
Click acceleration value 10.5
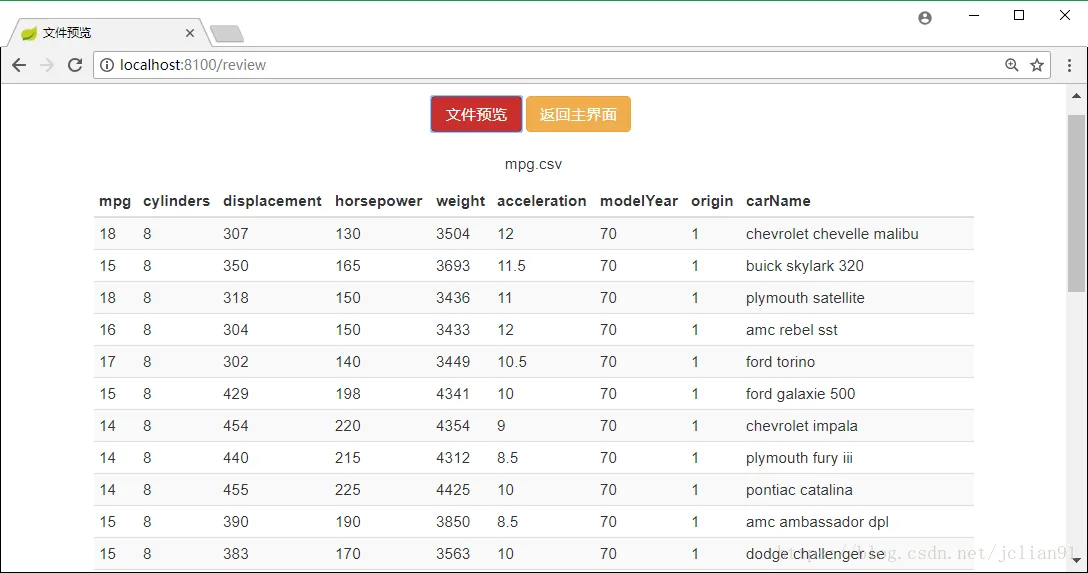pyautogui.click(x=512, y=361)
